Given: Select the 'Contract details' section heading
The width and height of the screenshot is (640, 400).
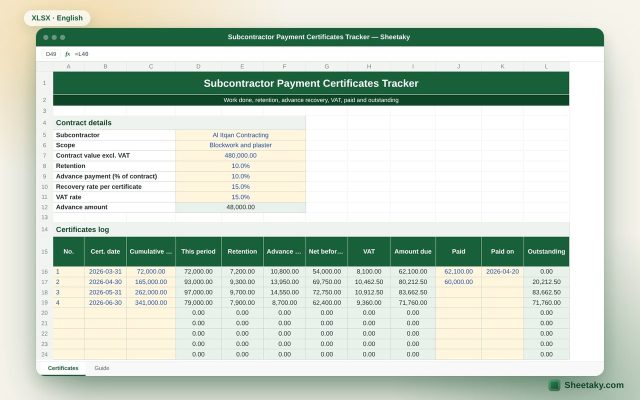Looking at the screenshot, I should click(x=179, y=123).
